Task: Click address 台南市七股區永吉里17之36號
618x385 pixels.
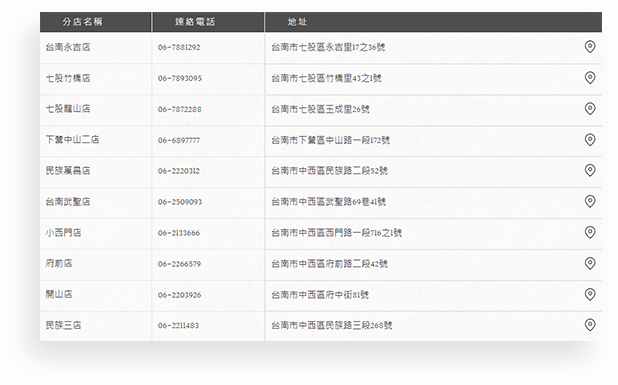Action: (328, 47)
